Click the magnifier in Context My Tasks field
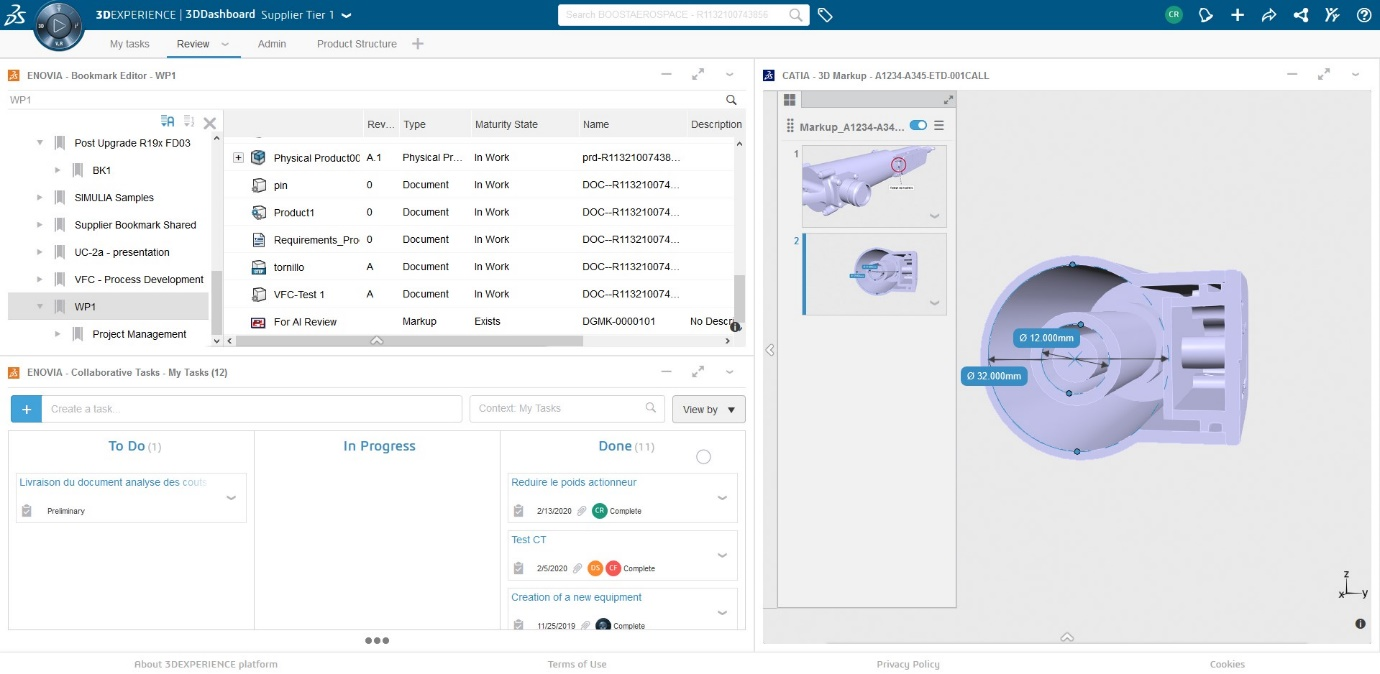The width and height of the screenshot is (1380, 674). click(651, 407)
